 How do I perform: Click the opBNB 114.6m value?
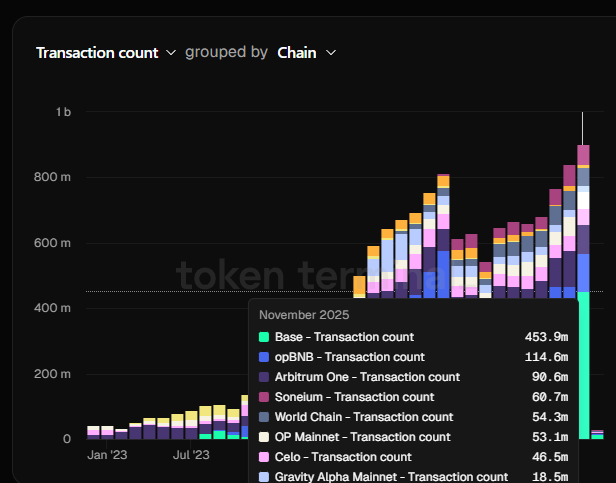(546, 357)
